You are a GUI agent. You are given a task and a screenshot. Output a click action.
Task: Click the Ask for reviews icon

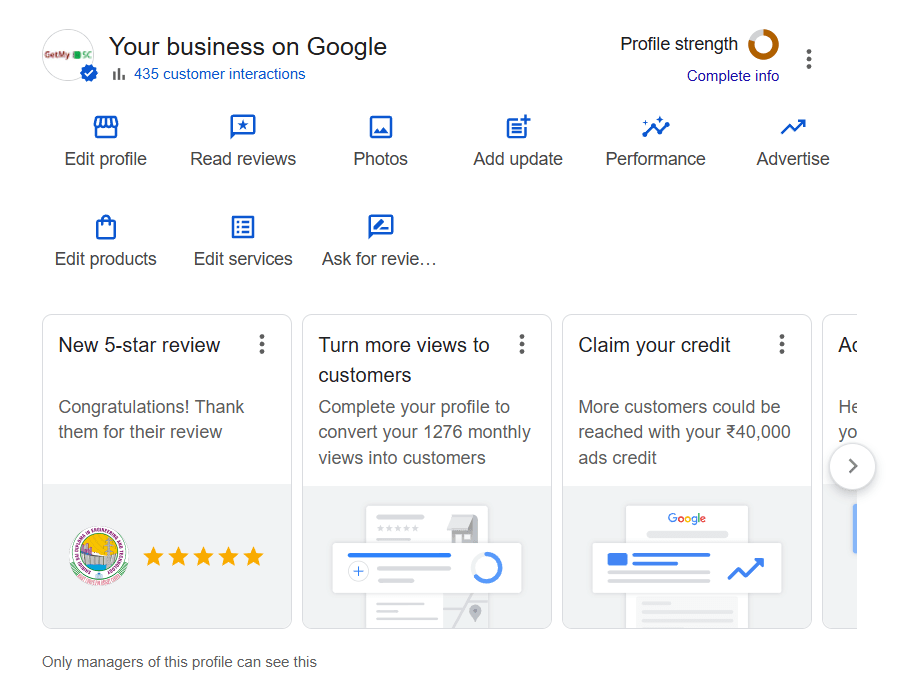[381, 226]
